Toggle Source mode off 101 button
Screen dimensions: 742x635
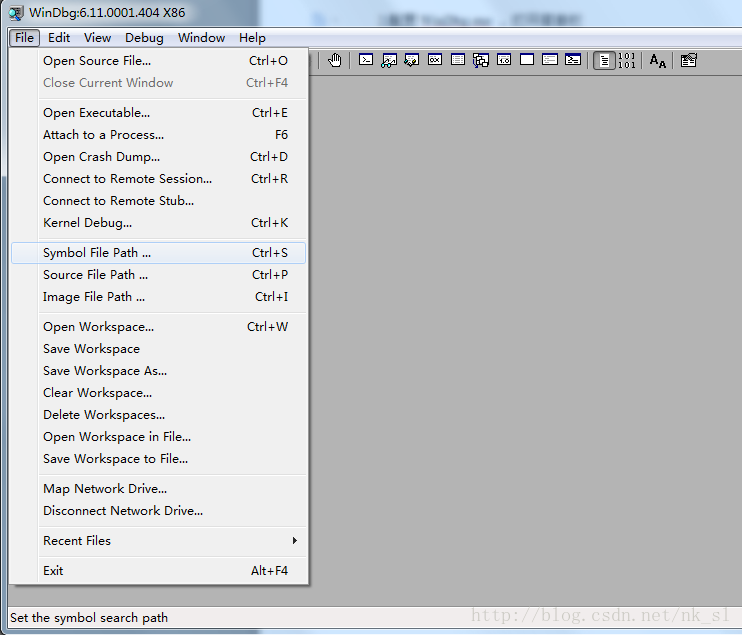tap(627, 61)
